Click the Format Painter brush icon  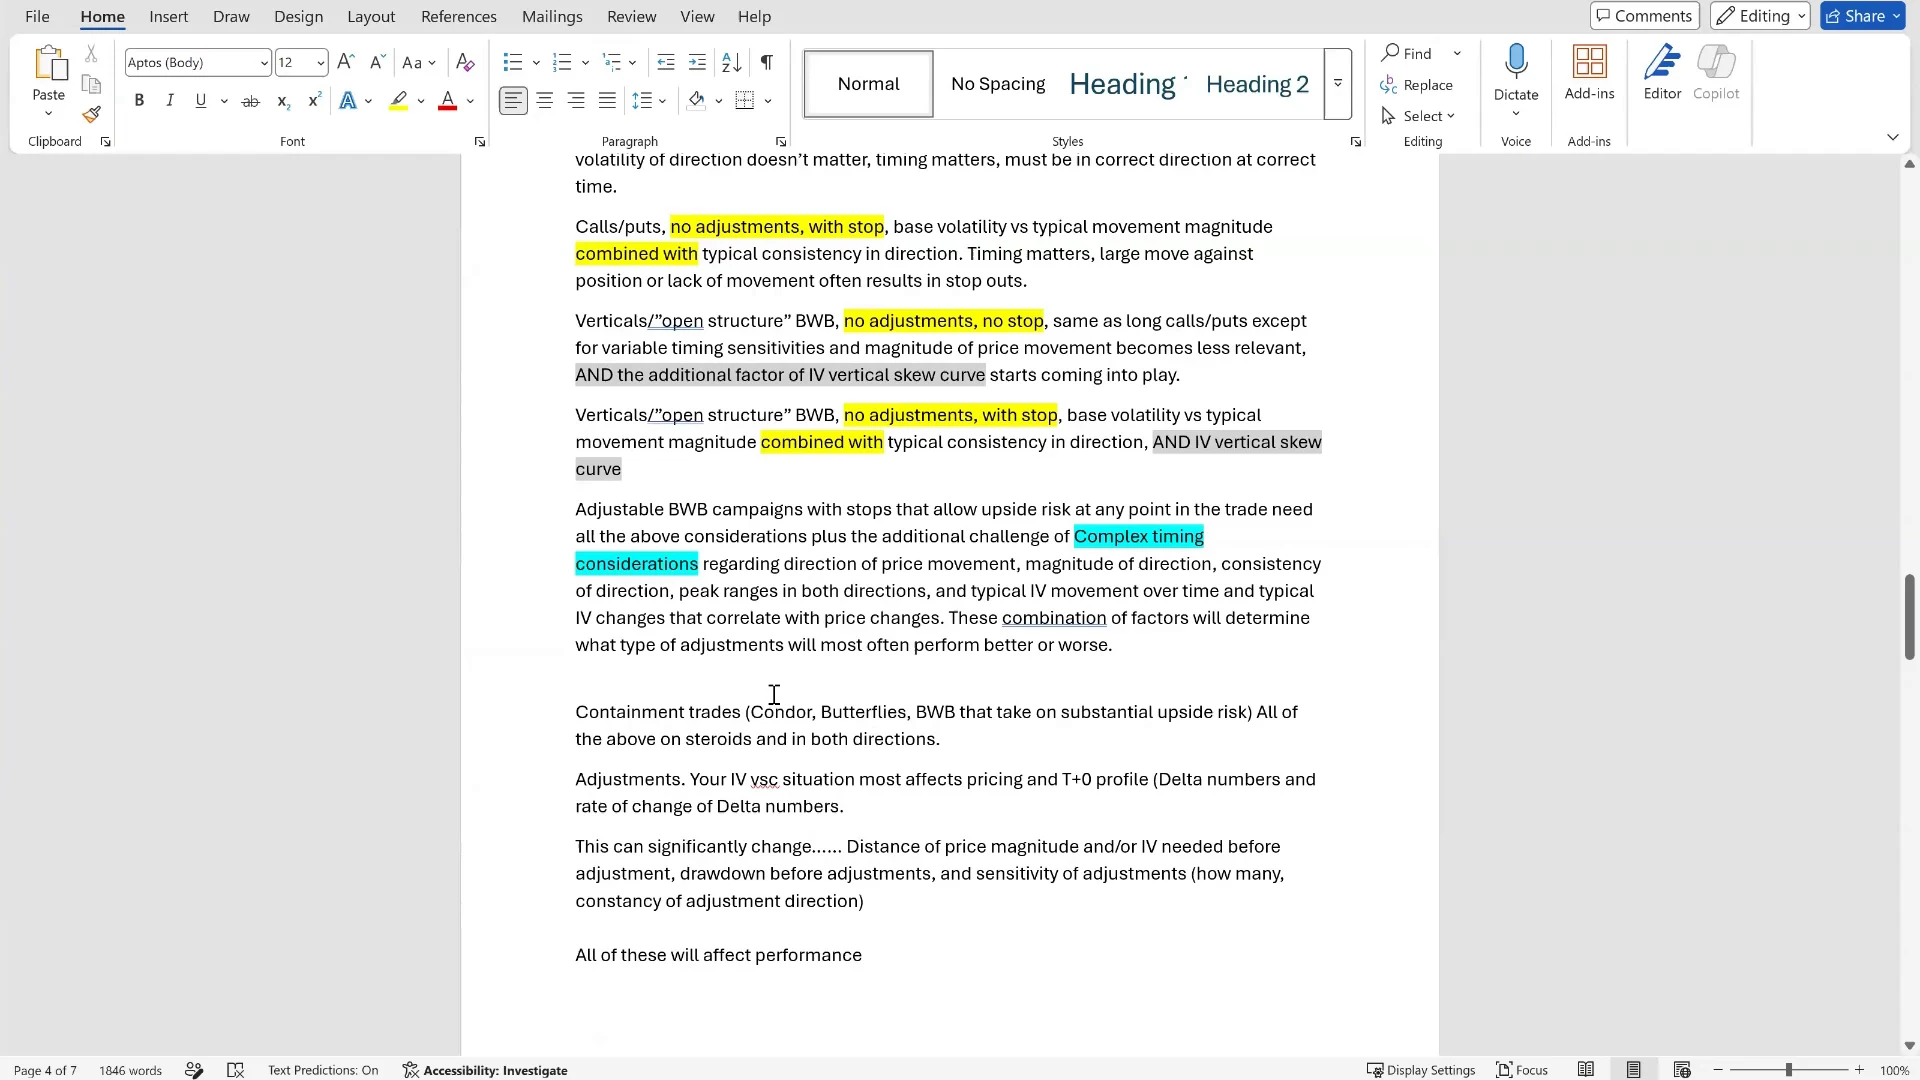[x=91, y=115]
